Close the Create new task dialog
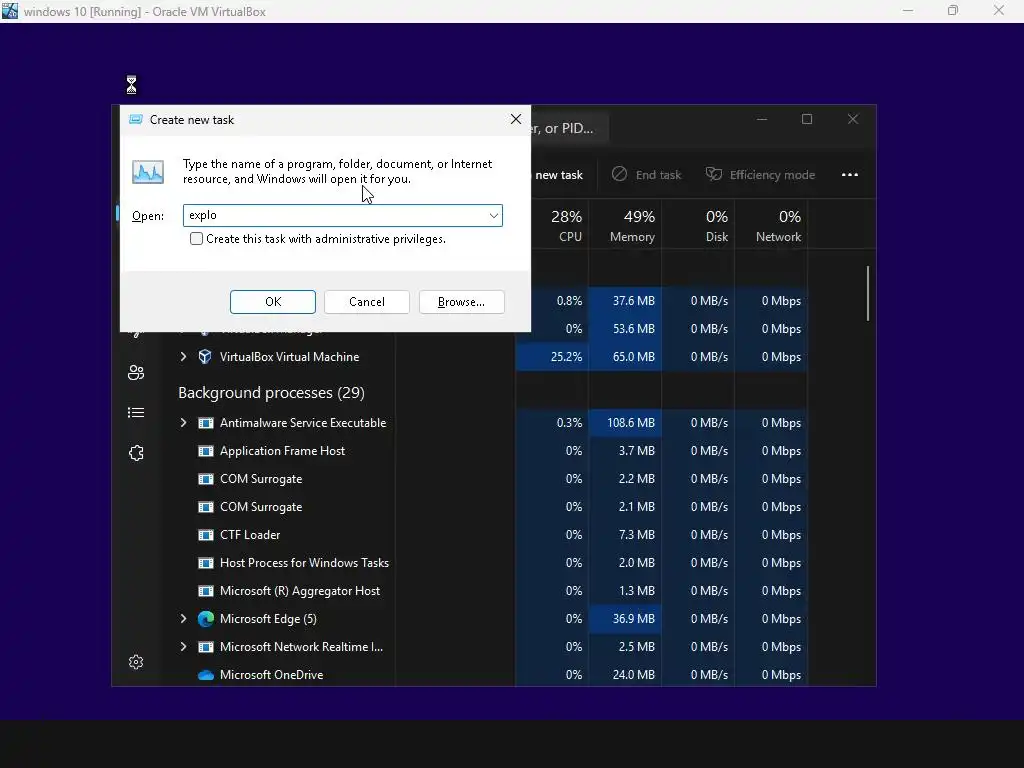 click(516, 120)
